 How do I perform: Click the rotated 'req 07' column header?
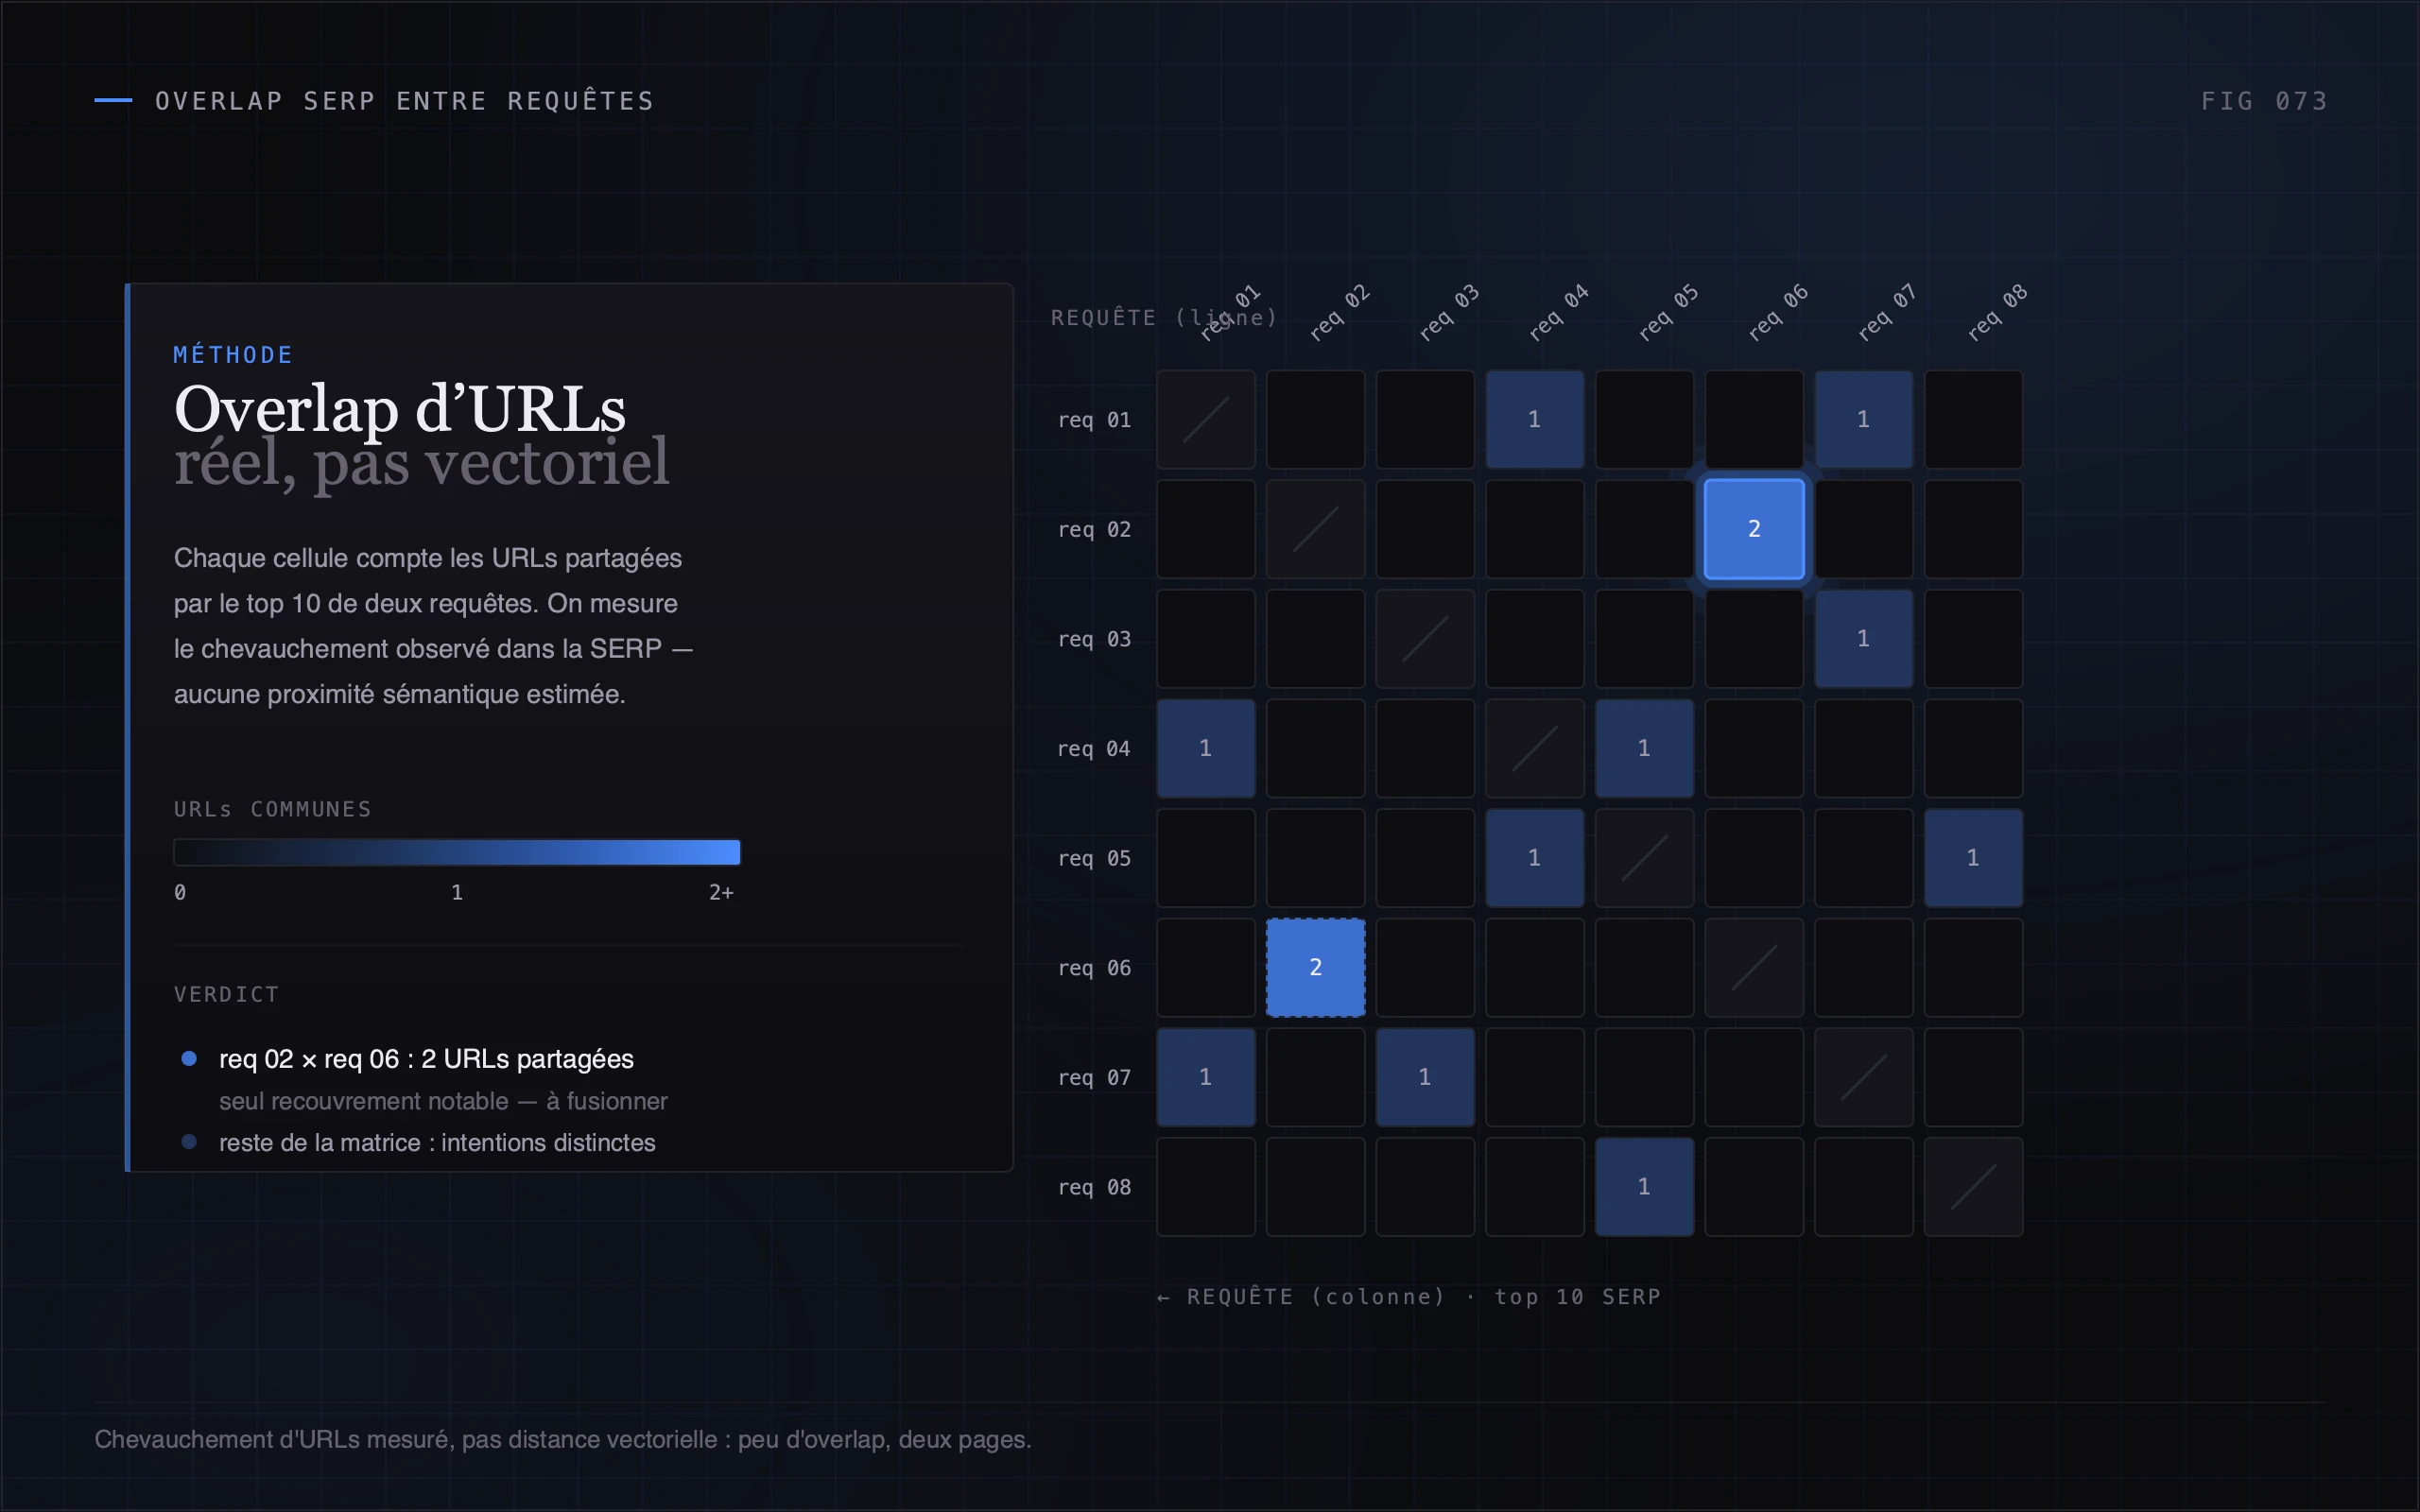pos(1888,312)
